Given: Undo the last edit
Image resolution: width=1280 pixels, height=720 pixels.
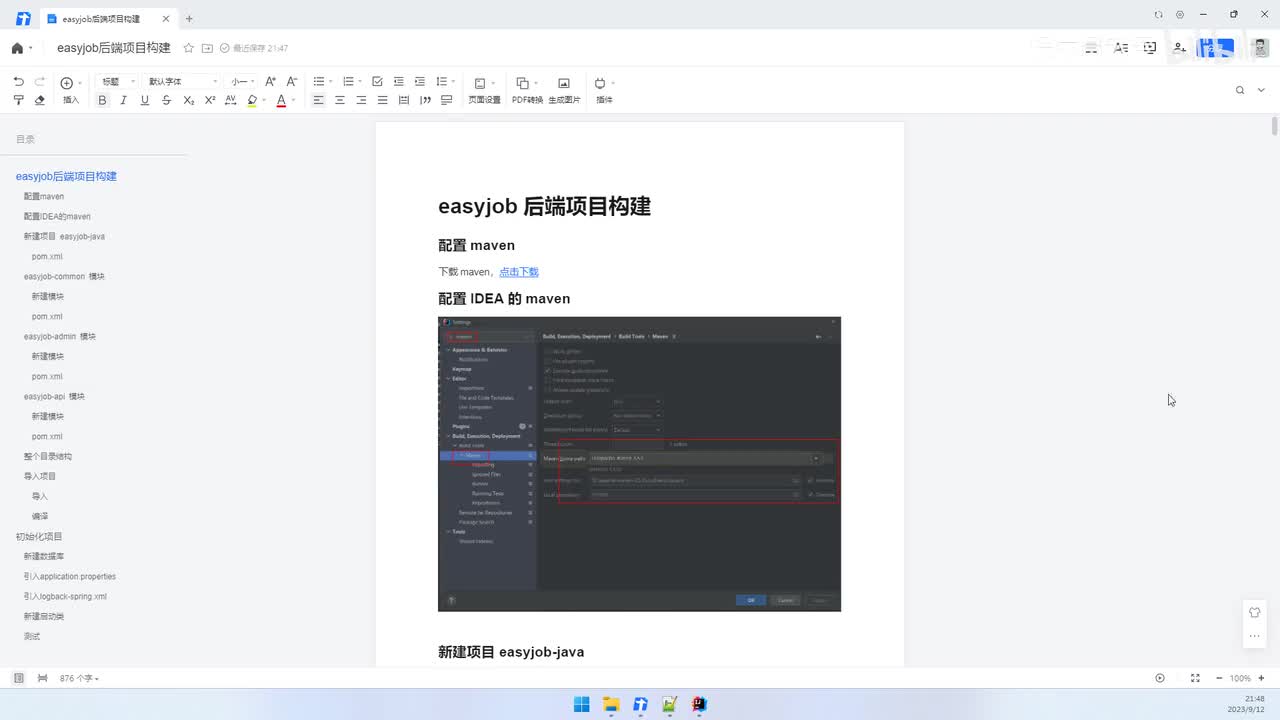Looking at the screenshot, I should (18, 82).
